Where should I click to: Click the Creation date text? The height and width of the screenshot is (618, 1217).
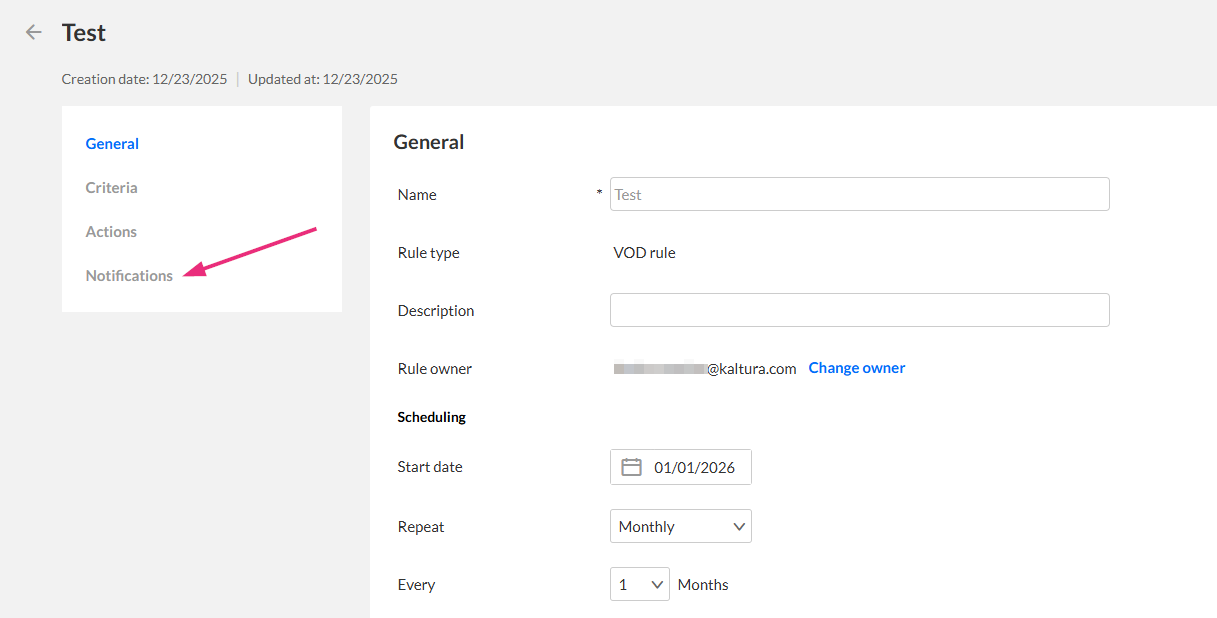click(x=144, y=79)
